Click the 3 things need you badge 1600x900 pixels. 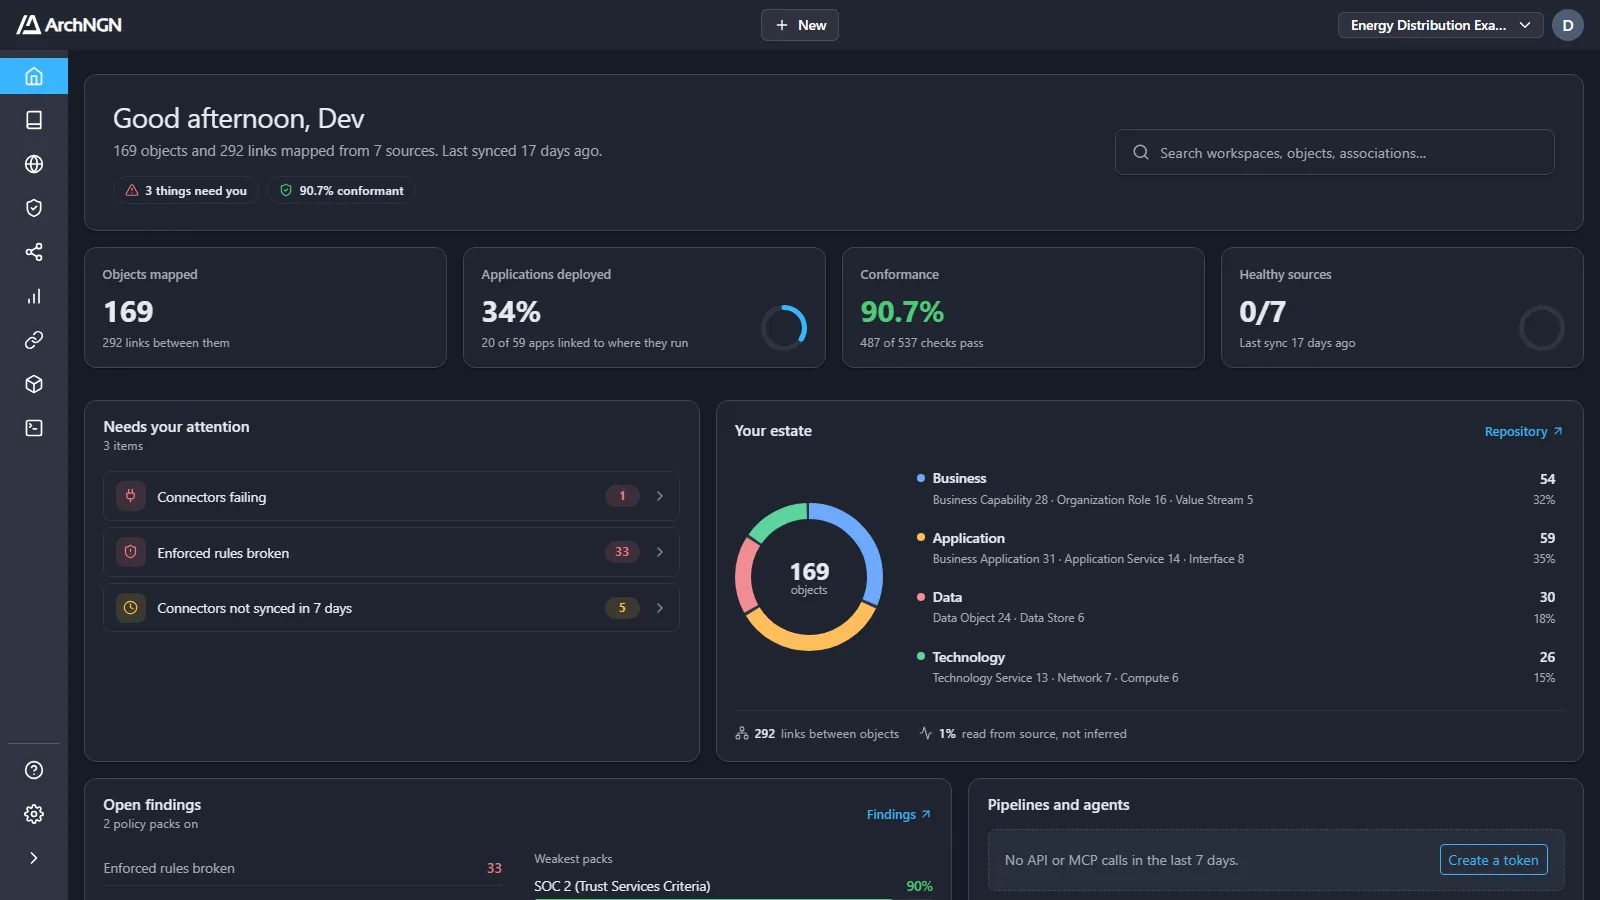tap(186, 191)
